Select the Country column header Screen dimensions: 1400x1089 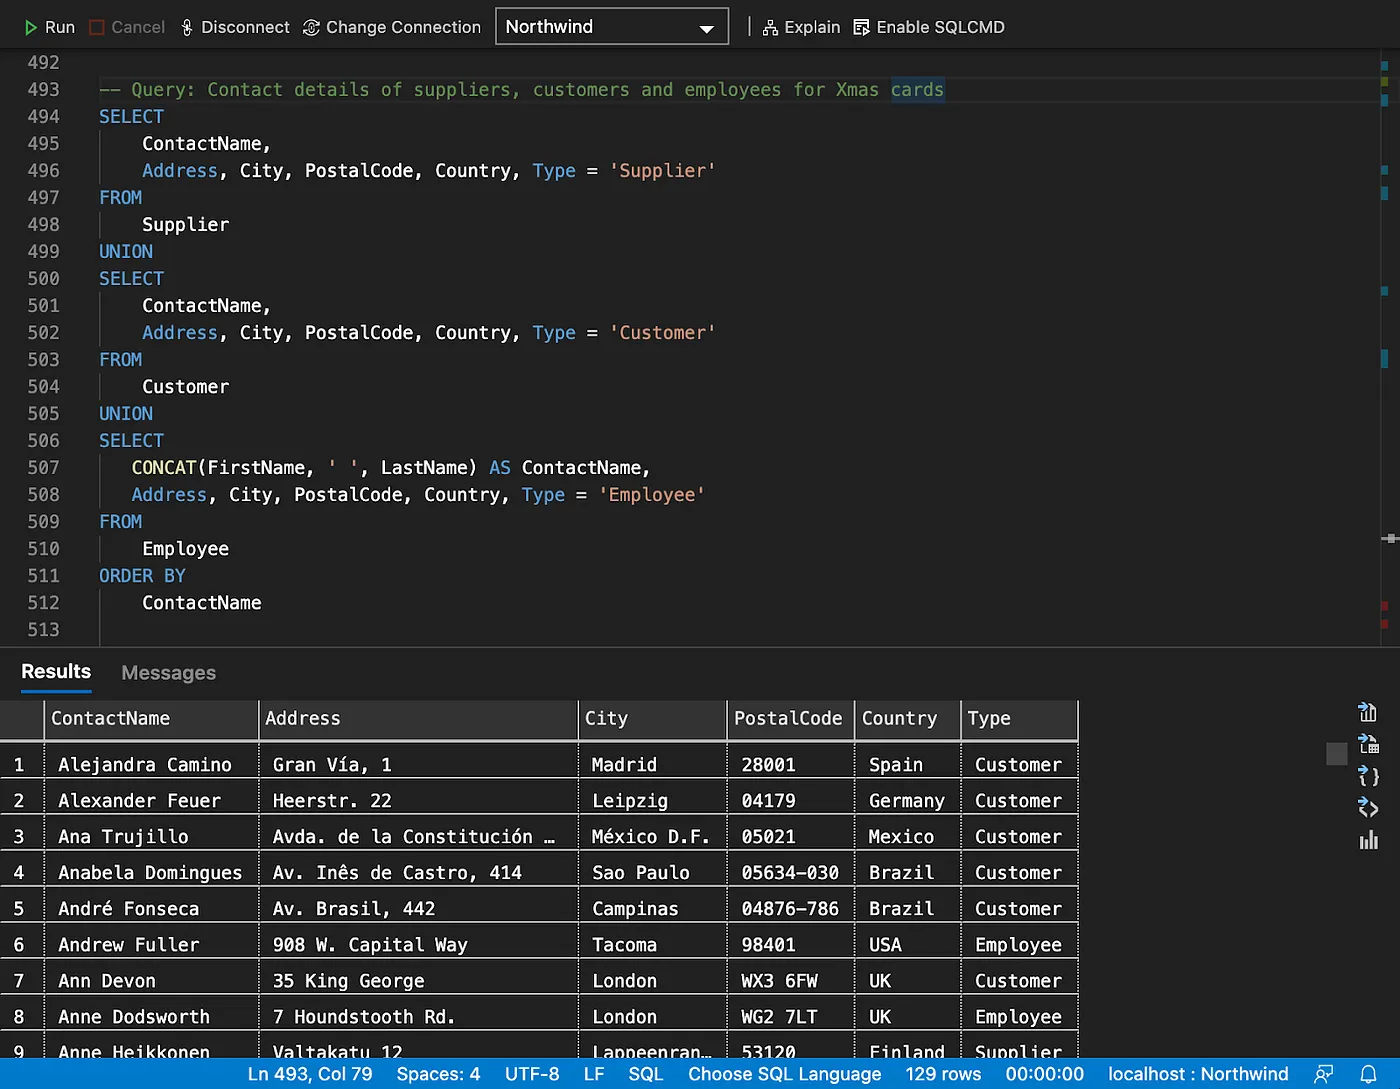(x=907, y=719)
